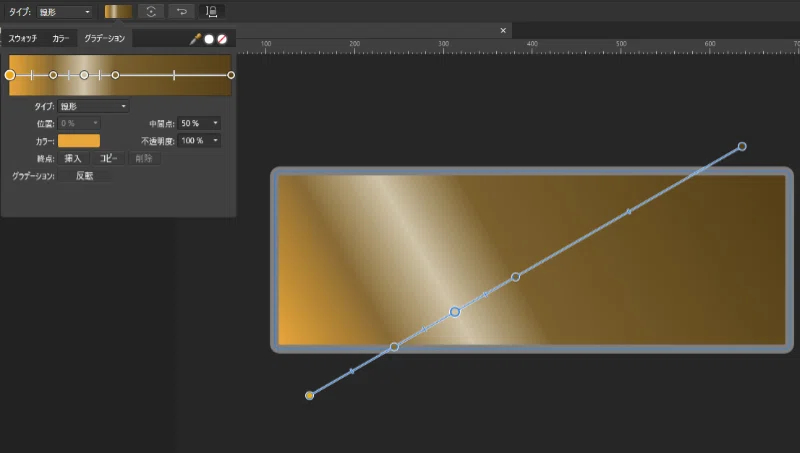Open the orange カラー swatch
Viewport: 800px width, 453px height.
click(79, 141)
